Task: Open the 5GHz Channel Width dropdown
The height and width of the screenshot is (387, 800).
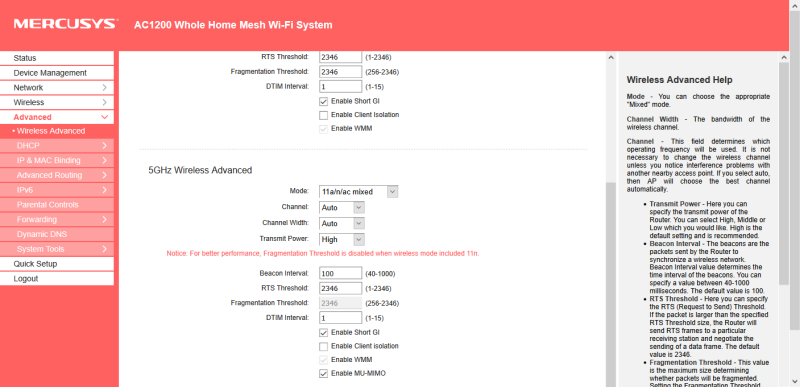Action: click(342, 223)
